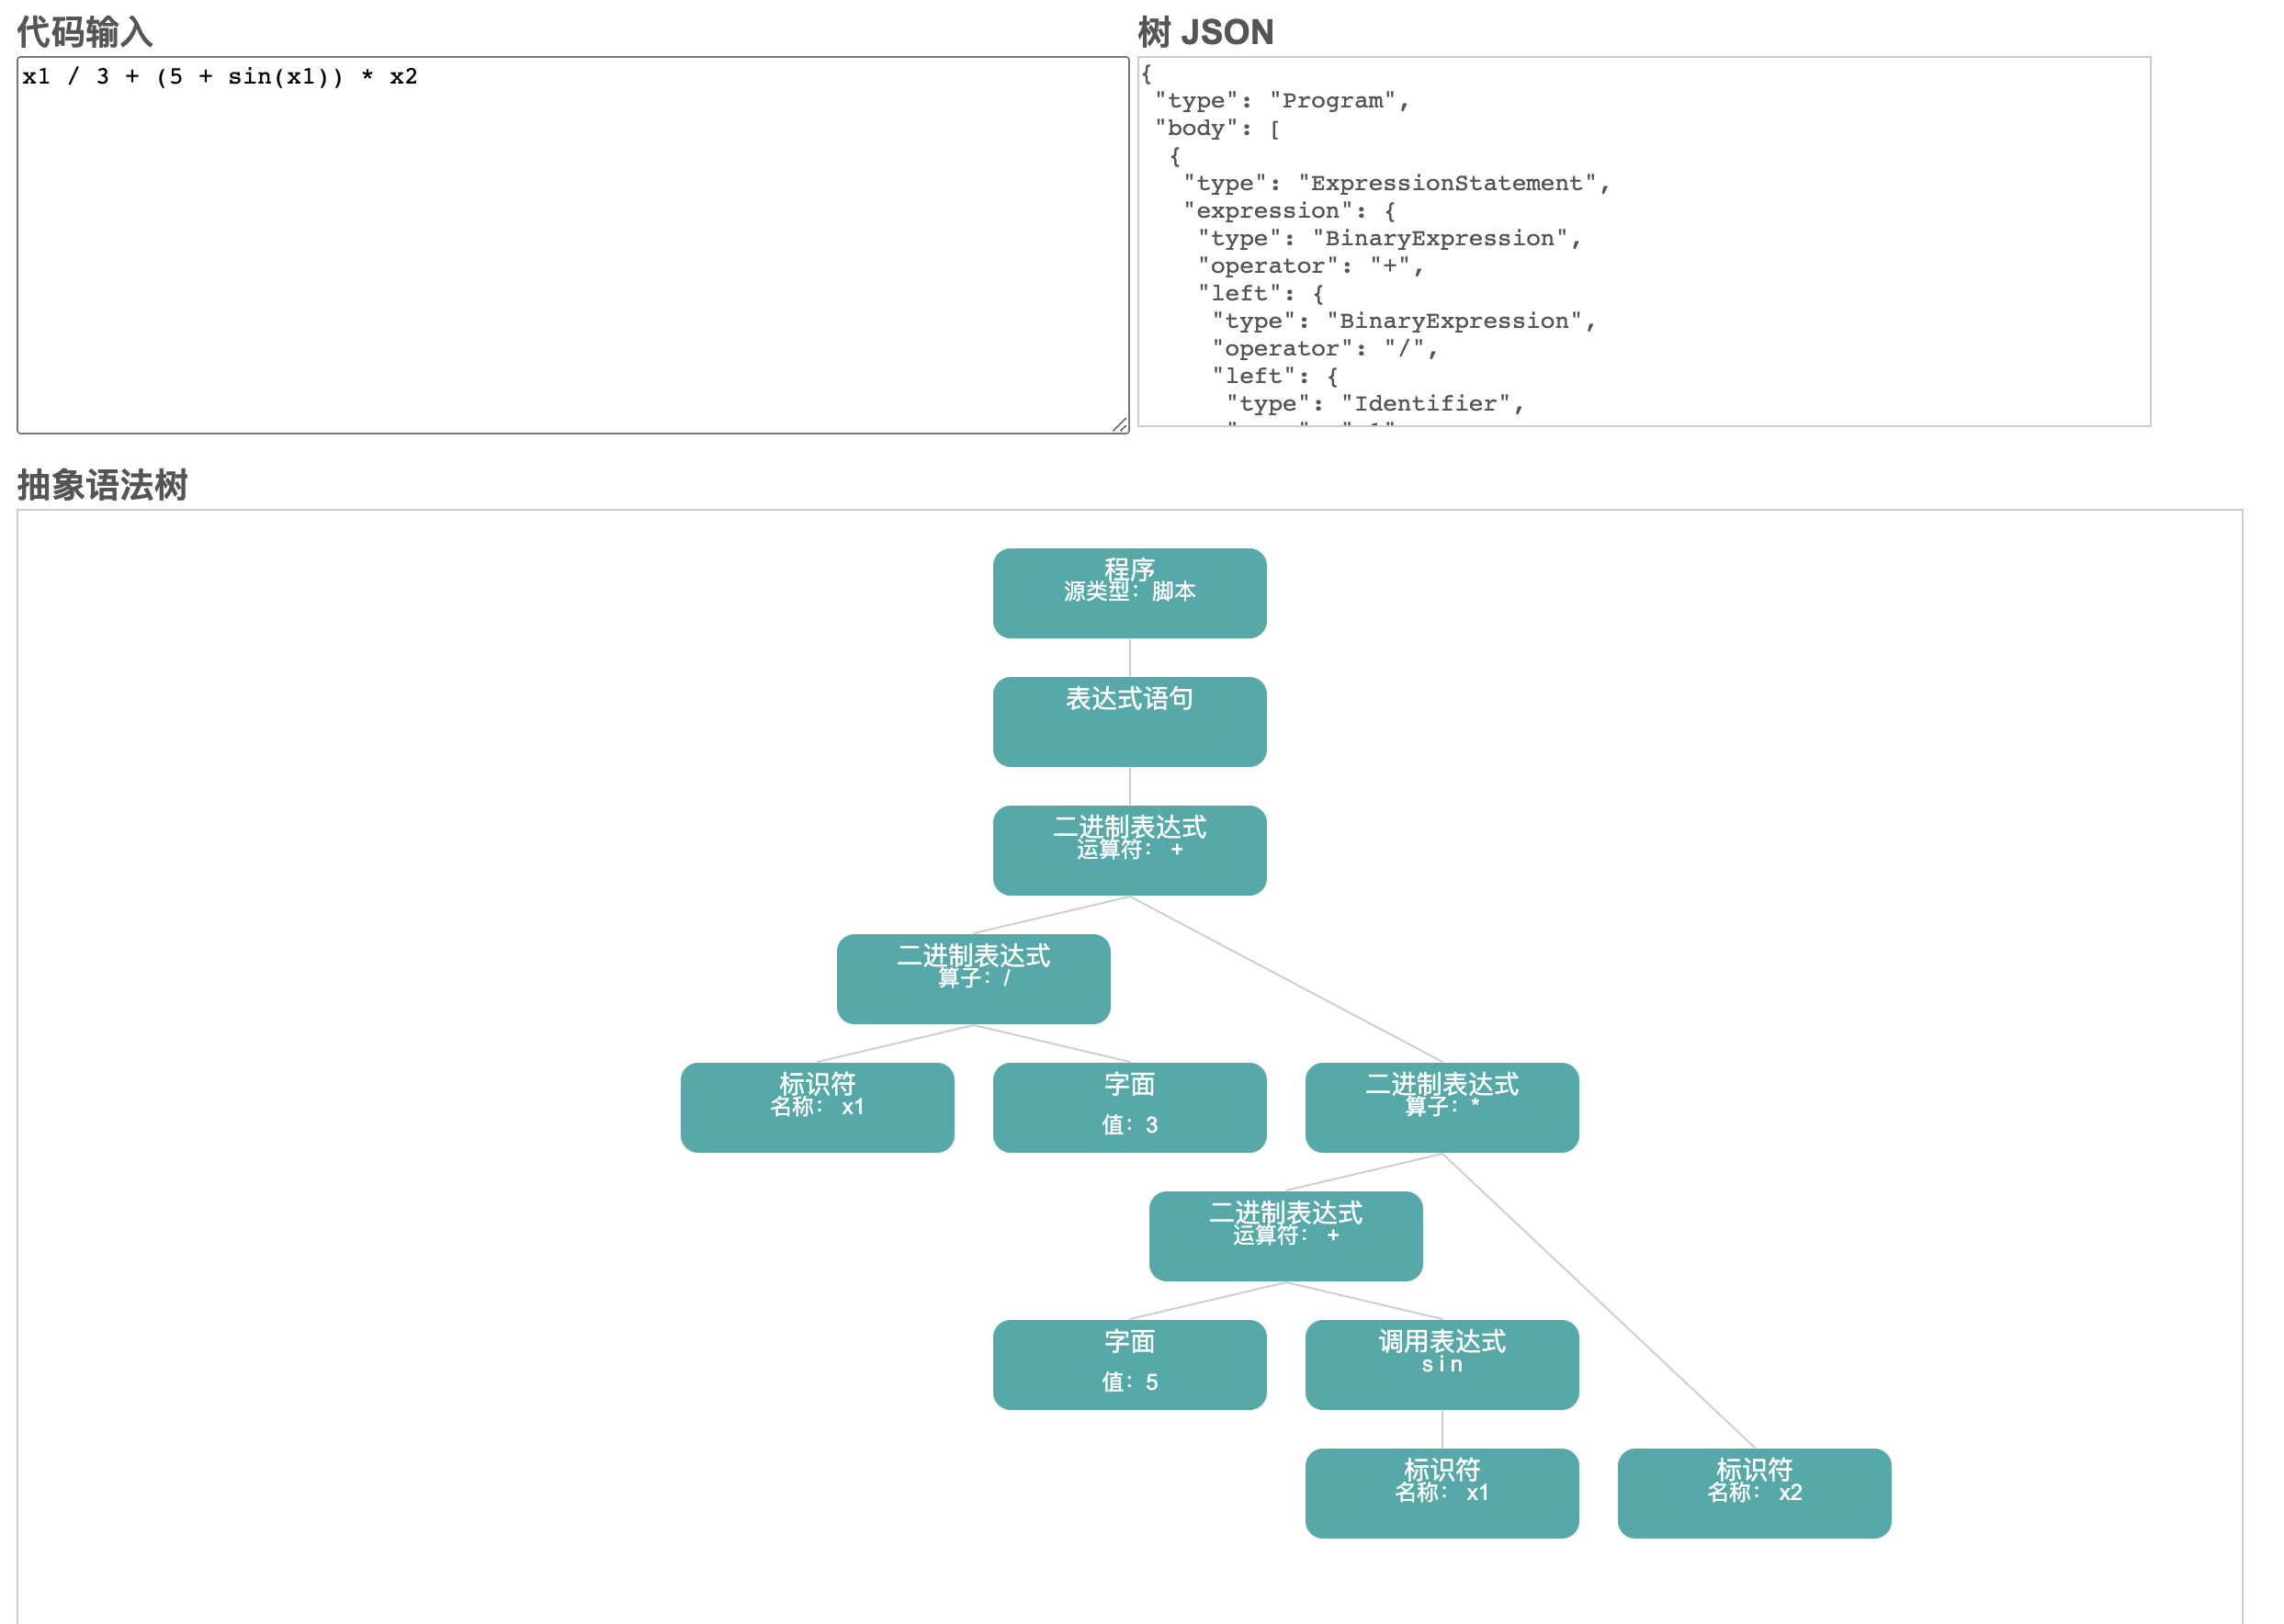Click the tree JSON output panel
This screenshot has height=1624, width=2284.
coord(1643,241)
